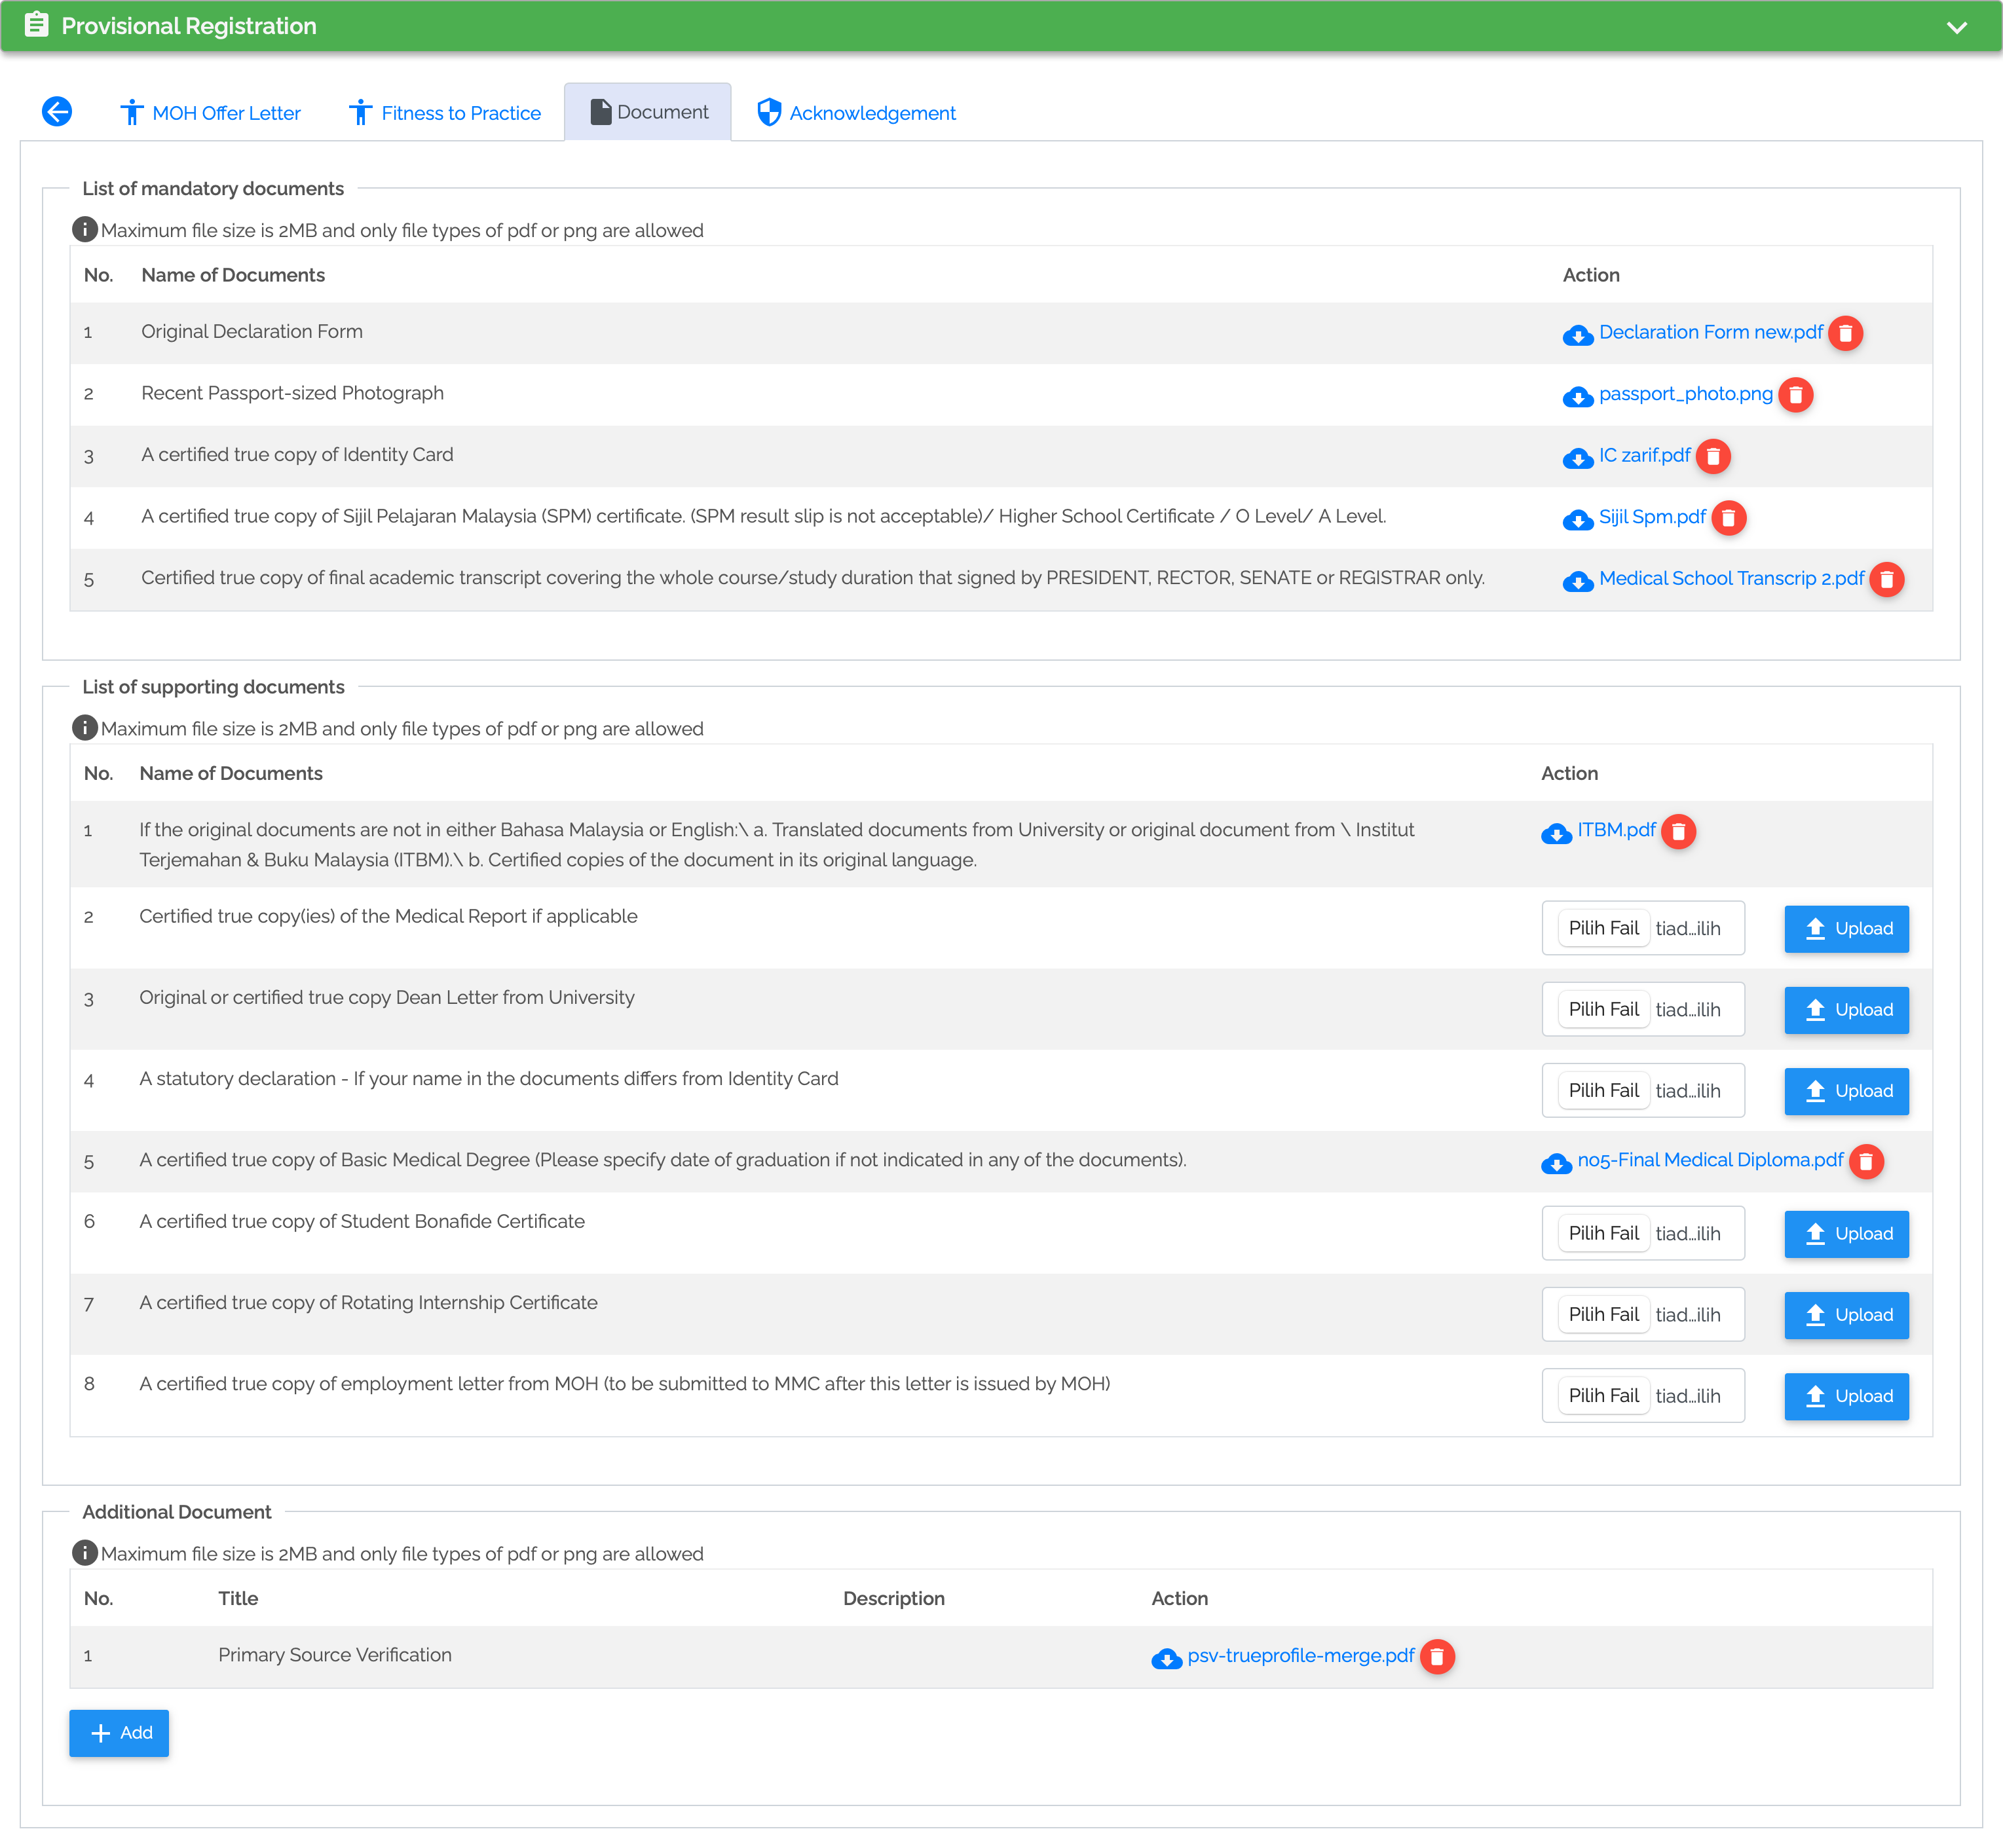Delete the IC zarif.pdf file
The image size is (2003, 1848).
[1712, 456]
